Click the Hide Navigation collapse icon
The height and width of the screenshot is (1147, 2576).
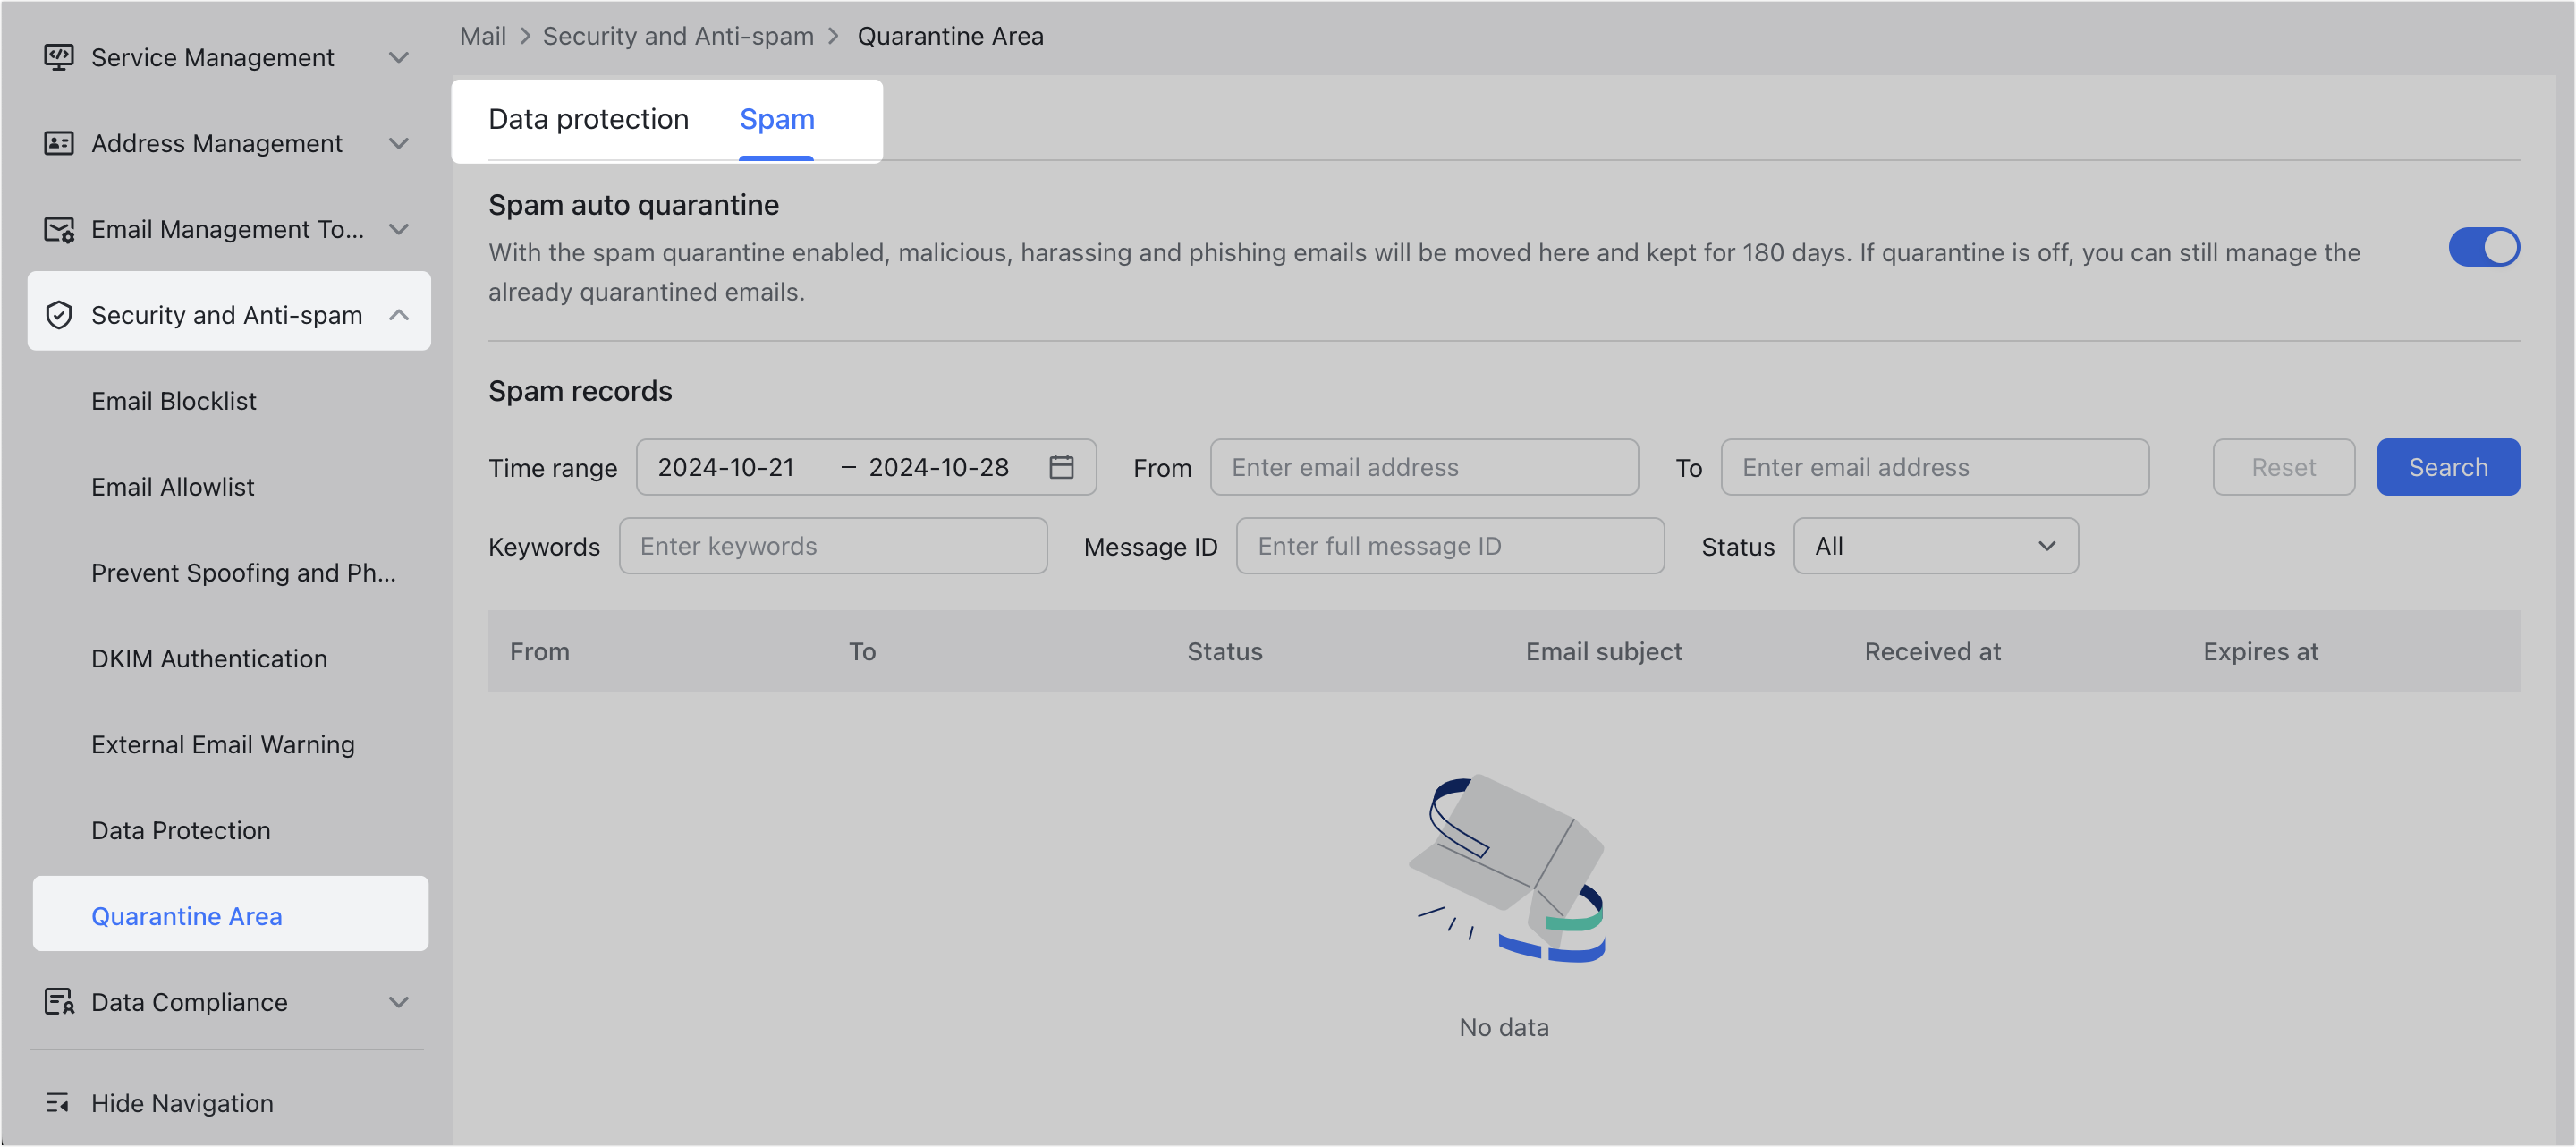pos(58,1103)
